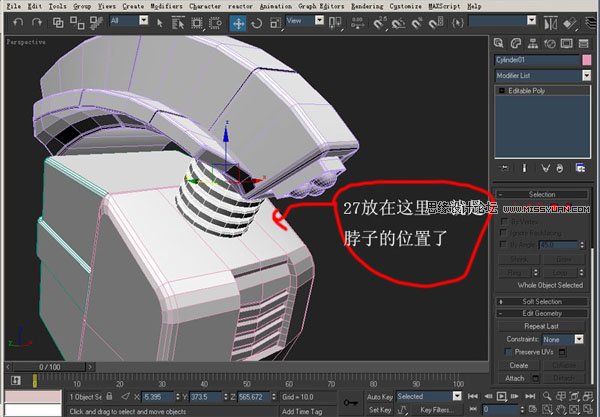Viewport: 600px width, 417px height.
Task: Click Remove Modifier from the Stack icon
Action: tap(560, 168)
